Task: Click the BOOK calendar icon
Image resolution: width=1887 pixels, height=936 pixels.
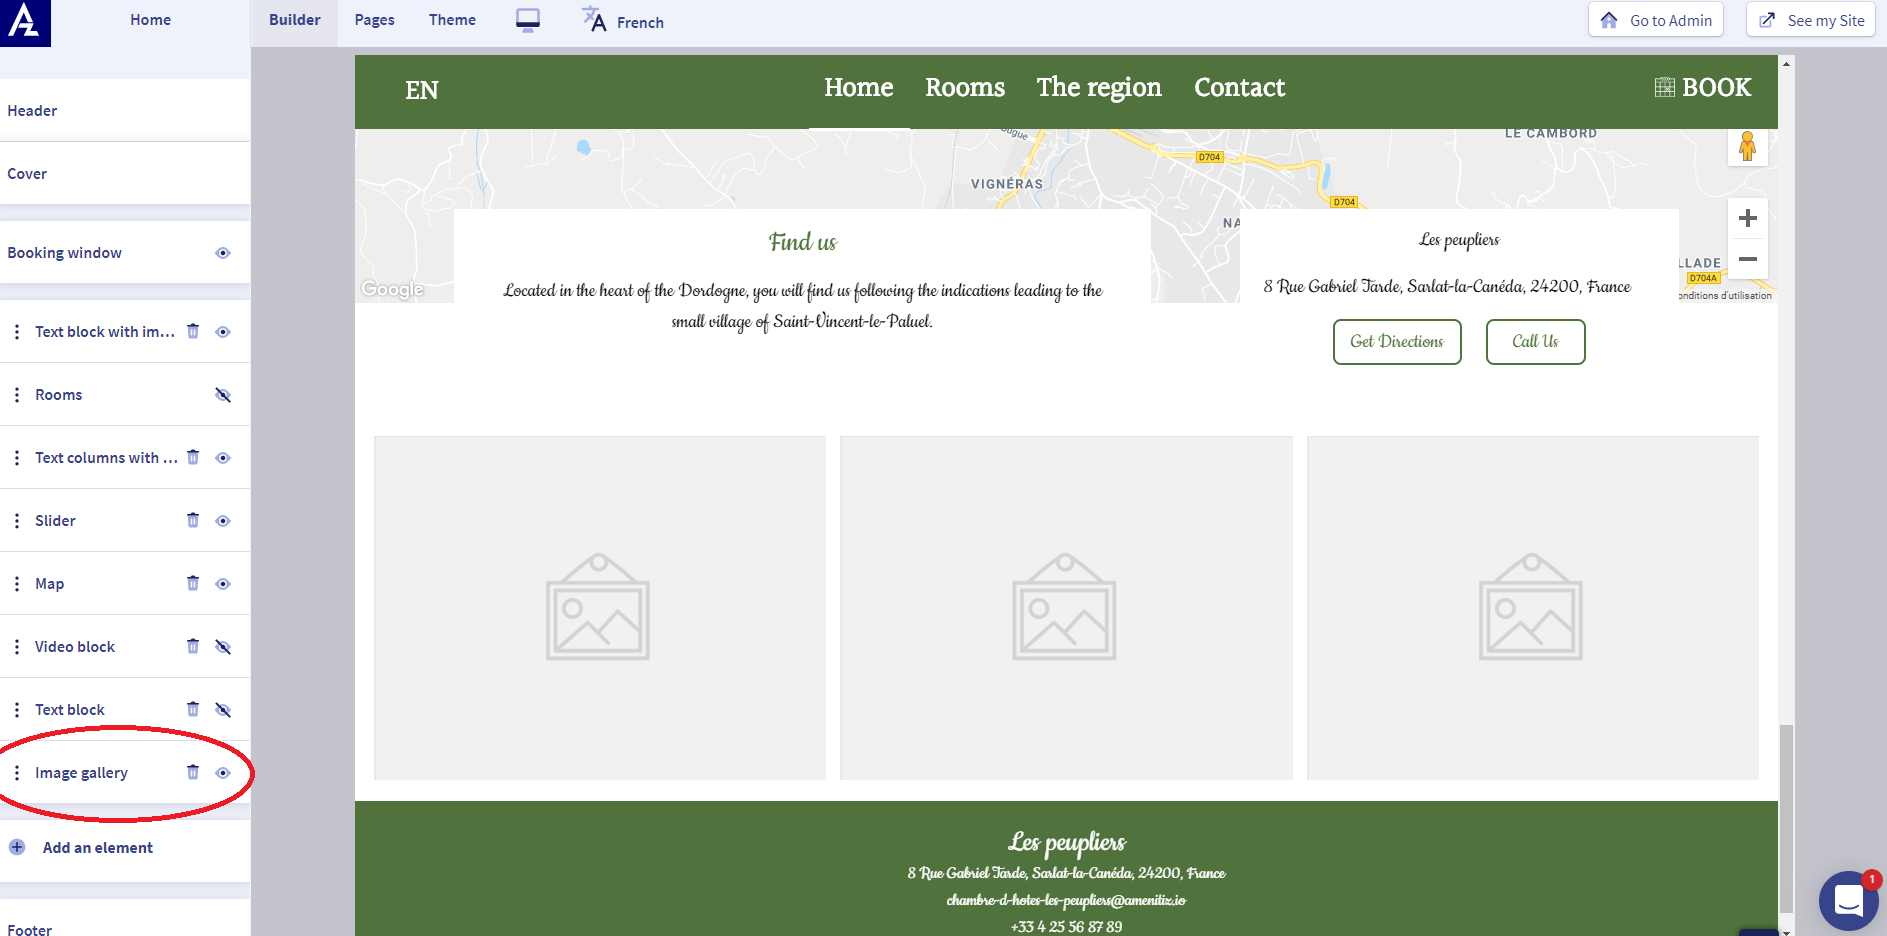Action: pos(1664,87)
